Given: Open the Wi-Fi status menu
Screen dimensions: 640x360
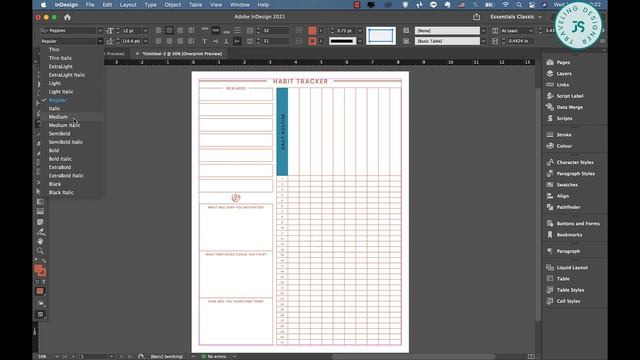Looking at the screenshot, I should pyautogui.click(x=506, y=5).
